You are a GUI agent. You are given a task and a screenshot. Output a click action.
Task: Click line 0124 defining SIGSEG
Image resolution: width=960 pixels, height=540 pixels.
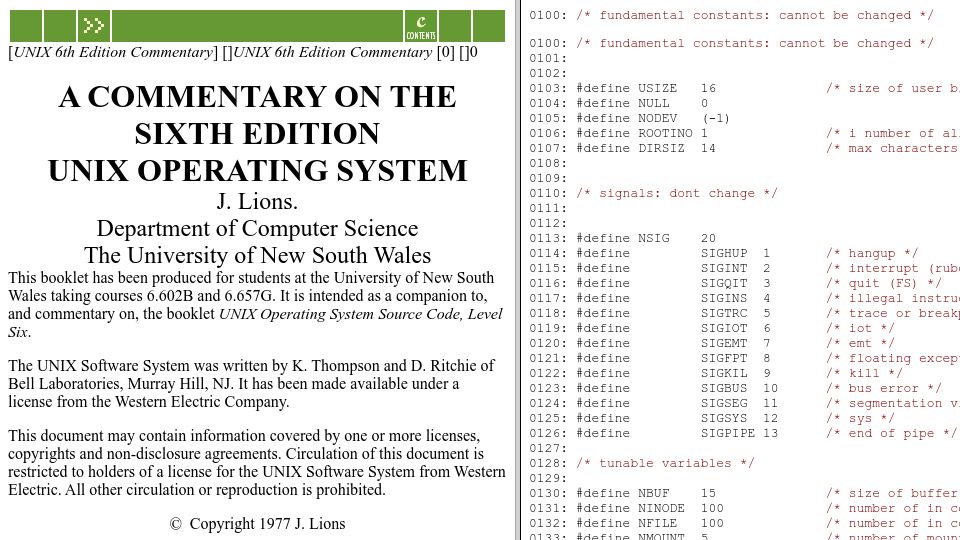tap(744, 403)
